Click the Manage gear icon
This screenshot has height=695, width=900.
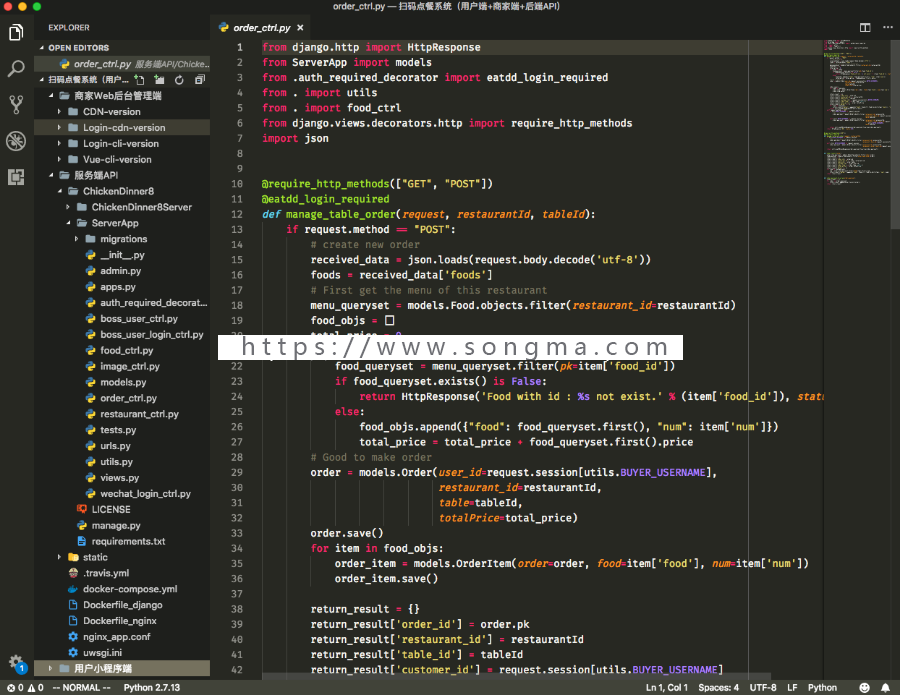[x=16, y=662]
